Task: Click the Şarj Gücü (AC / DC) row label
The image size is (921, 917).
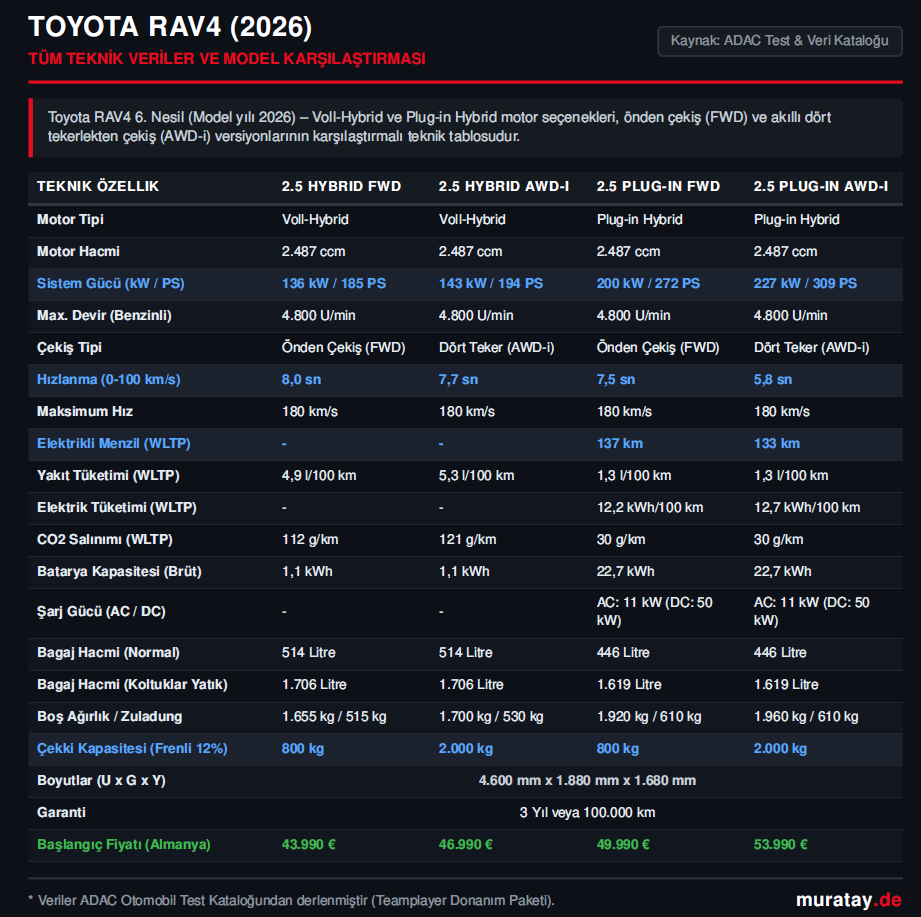Action: click(x=101, y=612)
